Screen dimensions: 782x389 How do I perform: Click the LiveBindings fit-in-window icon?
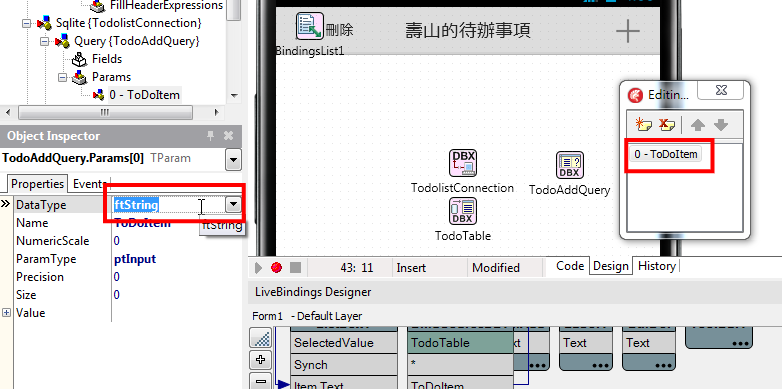[x=260, y=338]
